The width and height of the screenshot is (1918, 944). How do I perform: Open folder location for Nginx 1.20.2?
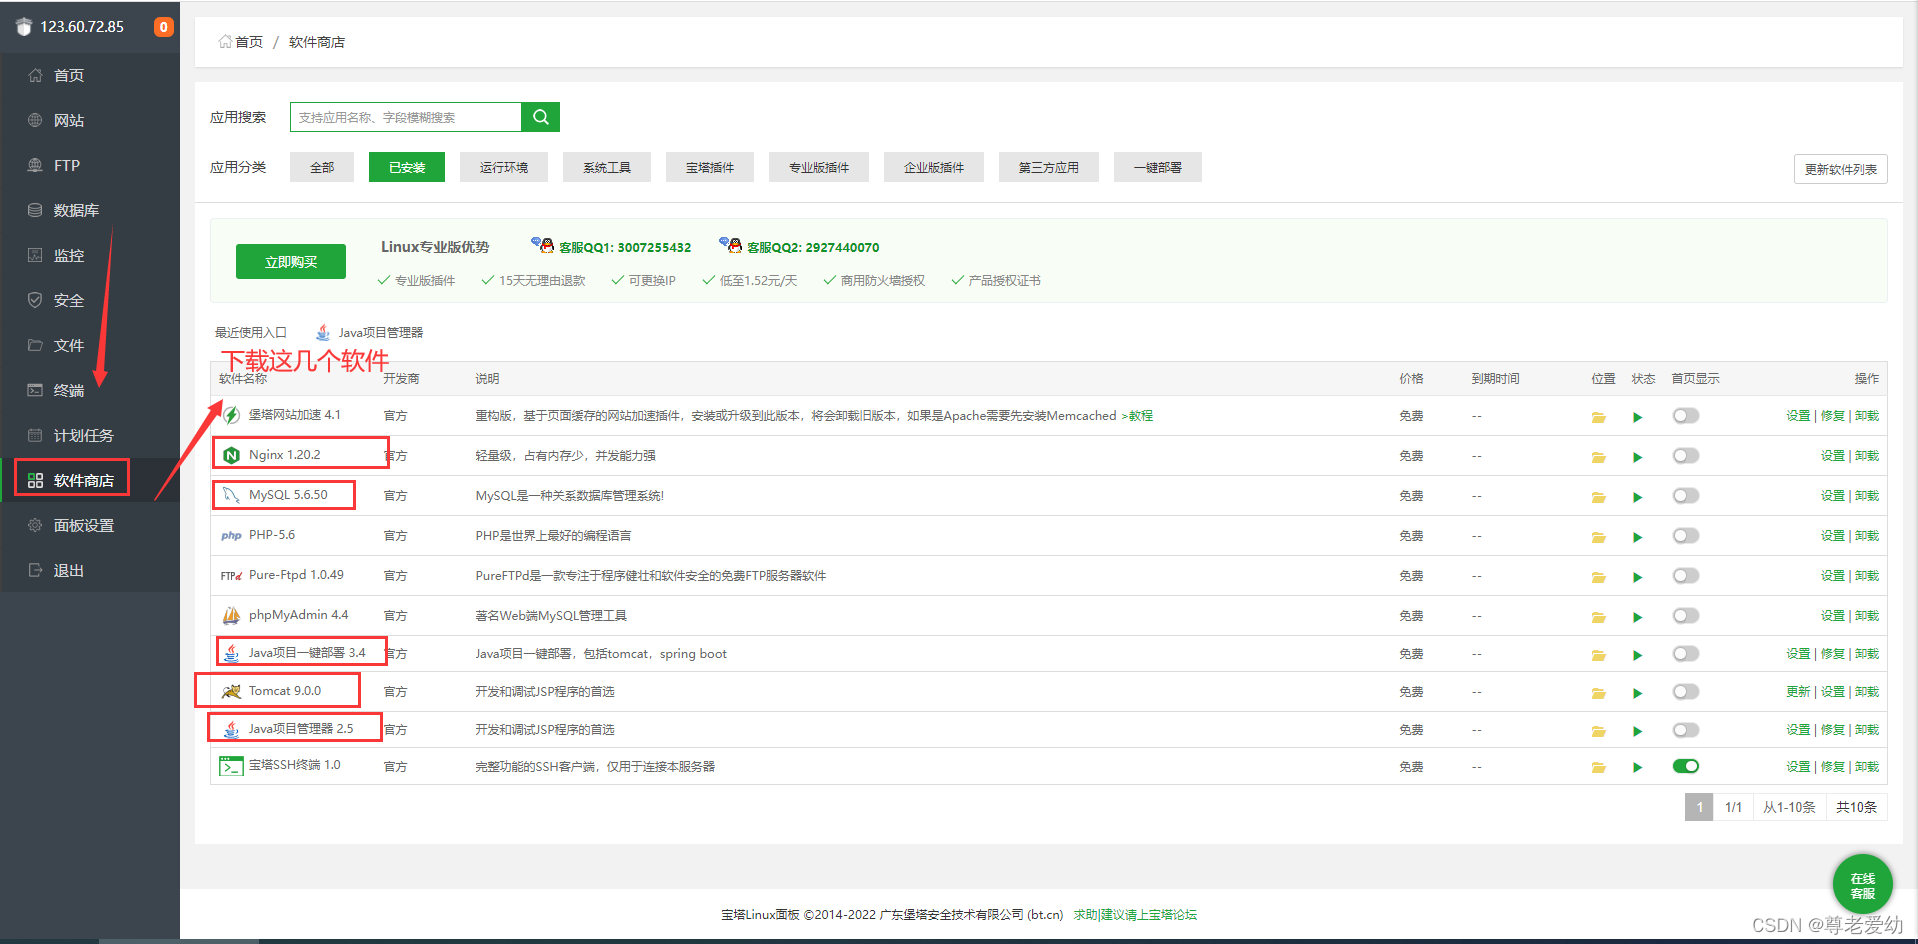tap(1598, 457)
